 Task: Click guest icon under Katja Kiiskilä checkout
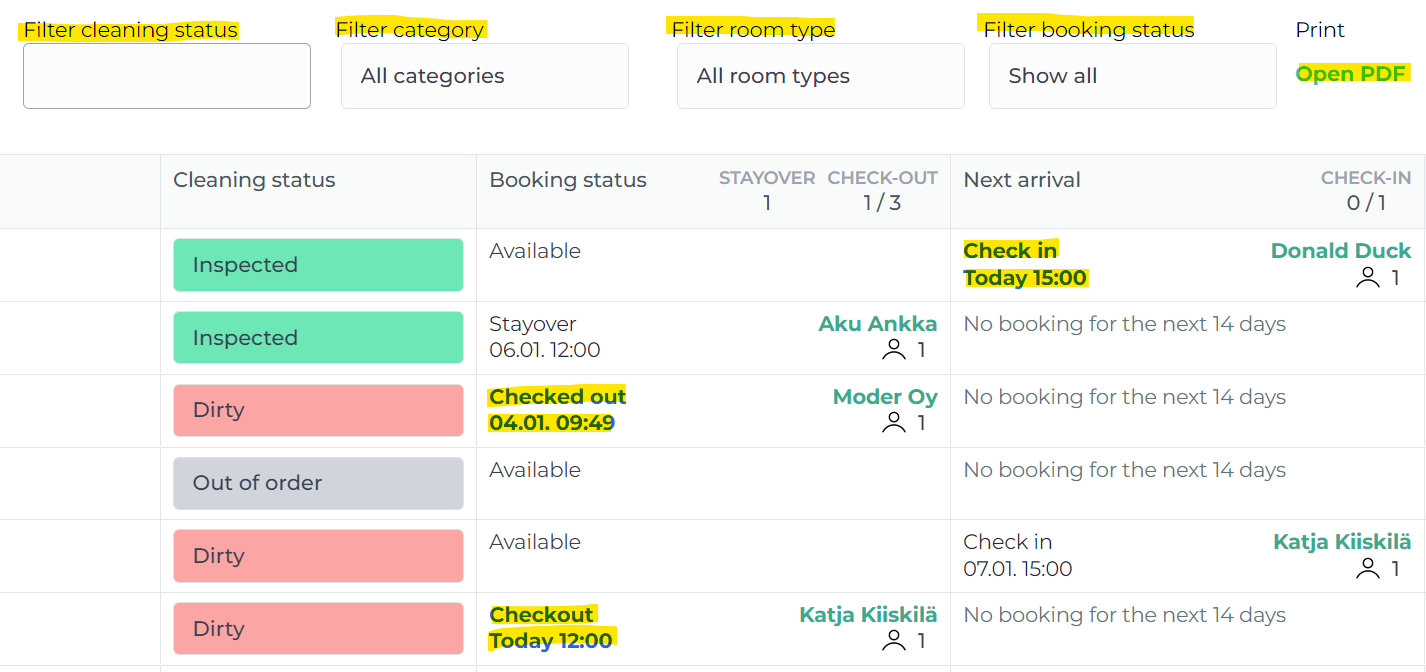point(893,641)
